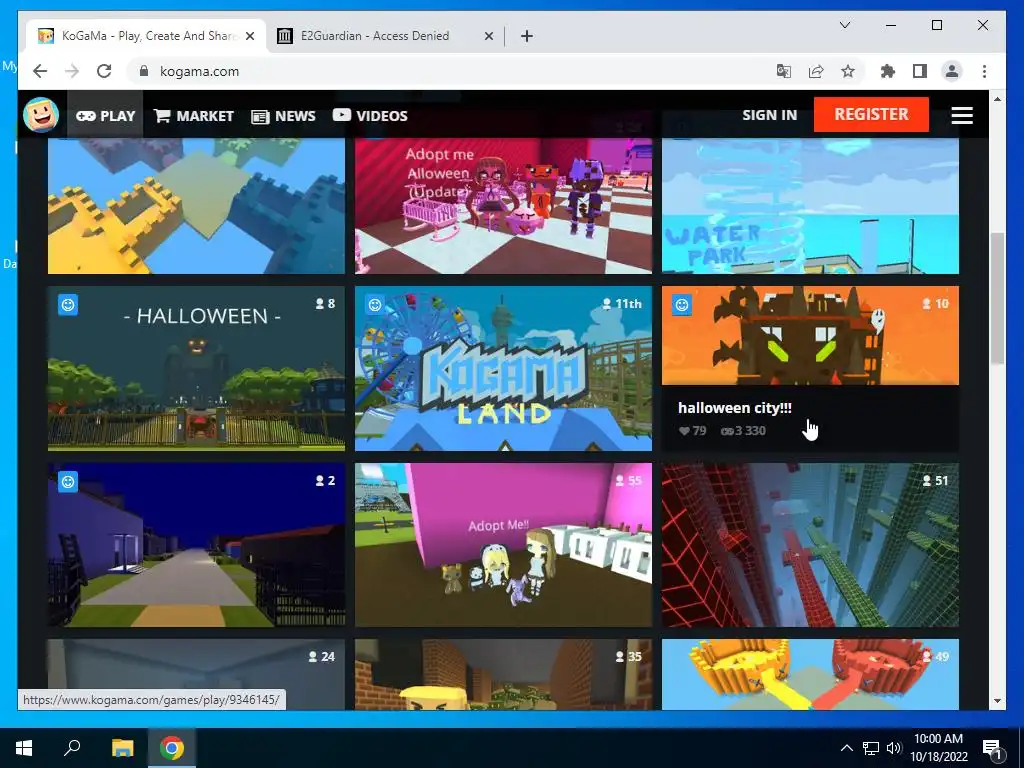Click scrollbar up arrow
The width and height of the screenshot is (1024, 768).
997,99
